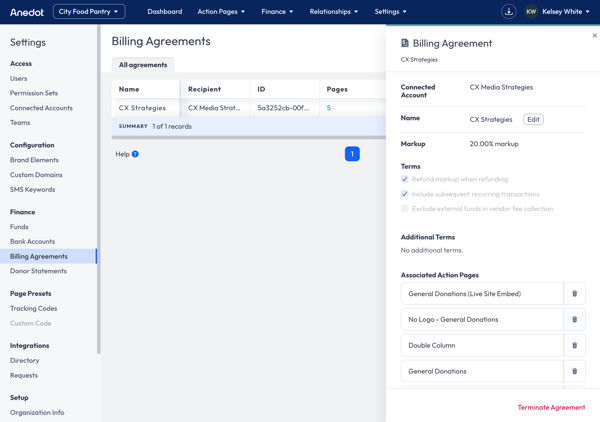This screenshot has width=600, height=422.
Task: Close the Billing Agreement panel
Action: tap(594, 35)
